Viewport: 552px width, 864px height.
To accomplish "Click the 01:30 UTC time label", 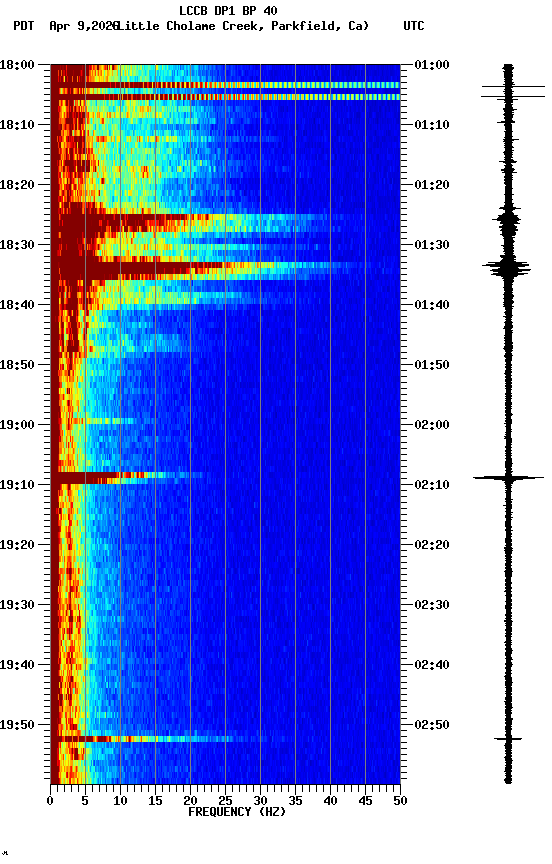I will (432, 245).
